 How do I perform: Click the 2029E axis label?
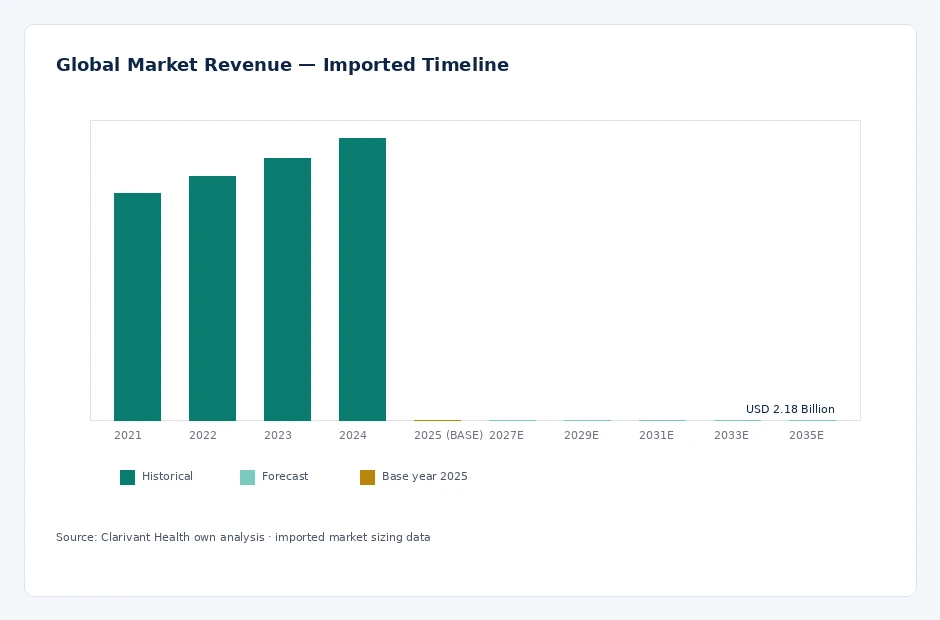point(582,435)
